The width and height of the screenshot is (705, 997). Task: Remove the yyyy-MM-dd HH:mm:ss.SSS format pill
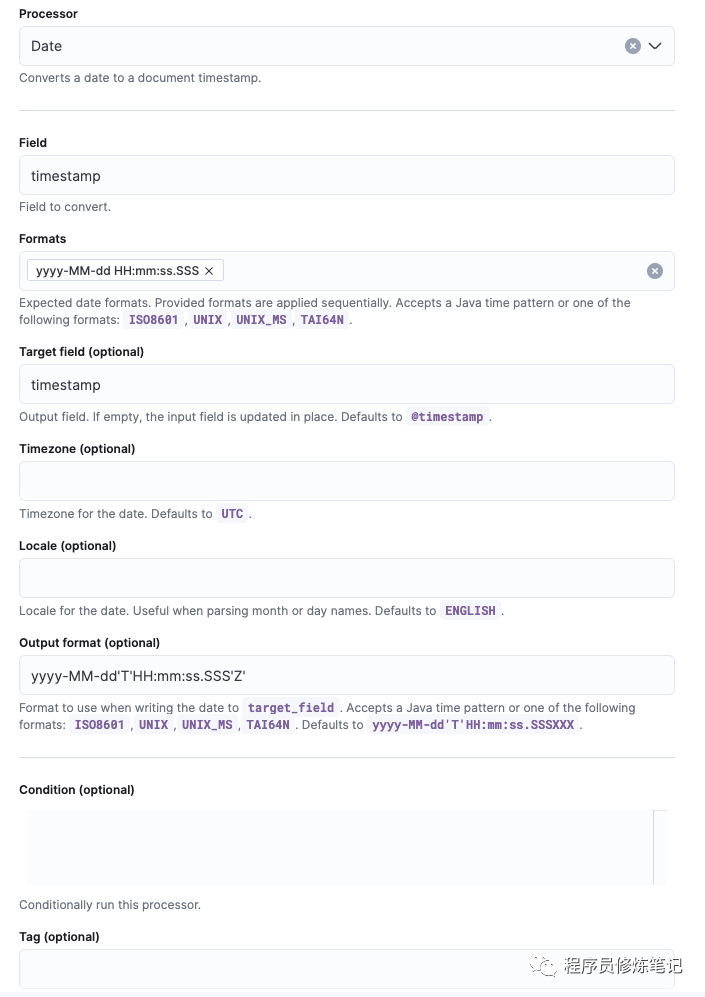pyautogui.click(x=209, y=271)
